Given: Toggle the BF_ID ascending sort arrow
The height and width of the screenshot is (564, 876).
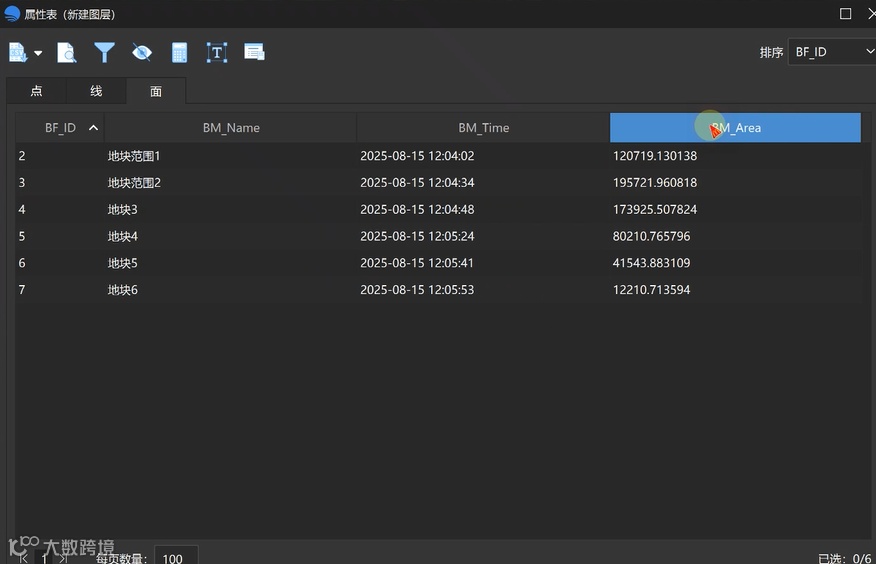Looking at the screenshot, I should click(93, 128).
